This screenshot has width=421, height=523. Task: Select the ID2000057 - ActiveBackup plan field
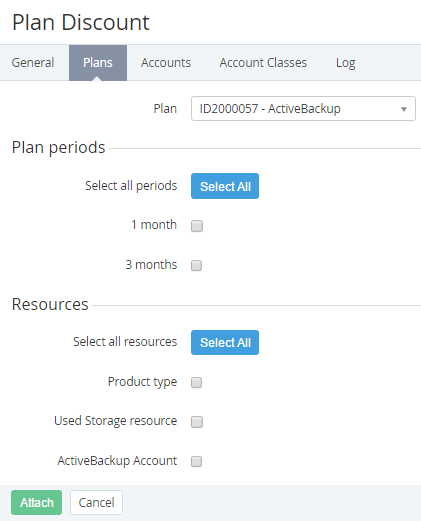(303, 108)
